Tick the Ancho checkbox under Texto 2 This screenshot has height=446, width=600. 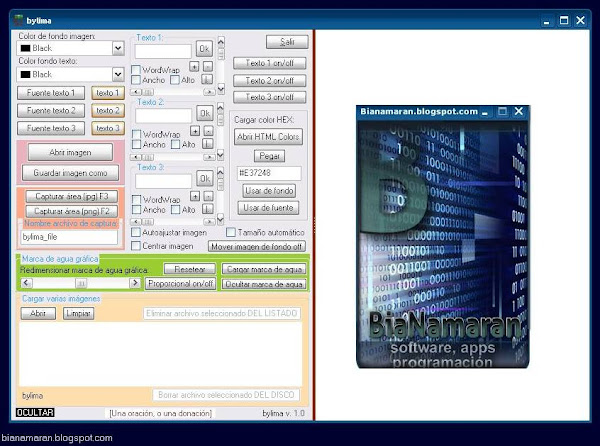(x=136, y=145)
